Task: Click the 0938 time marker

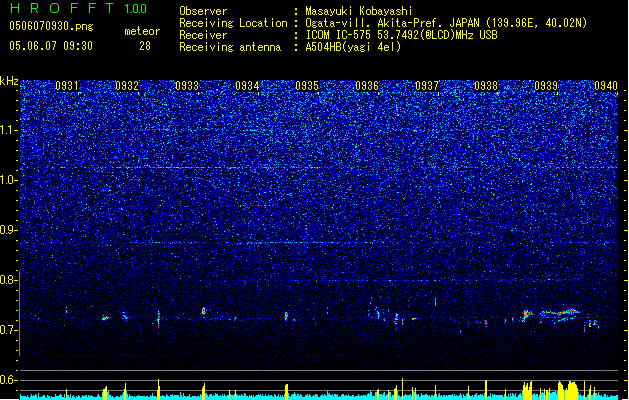Action: (486, 86)
